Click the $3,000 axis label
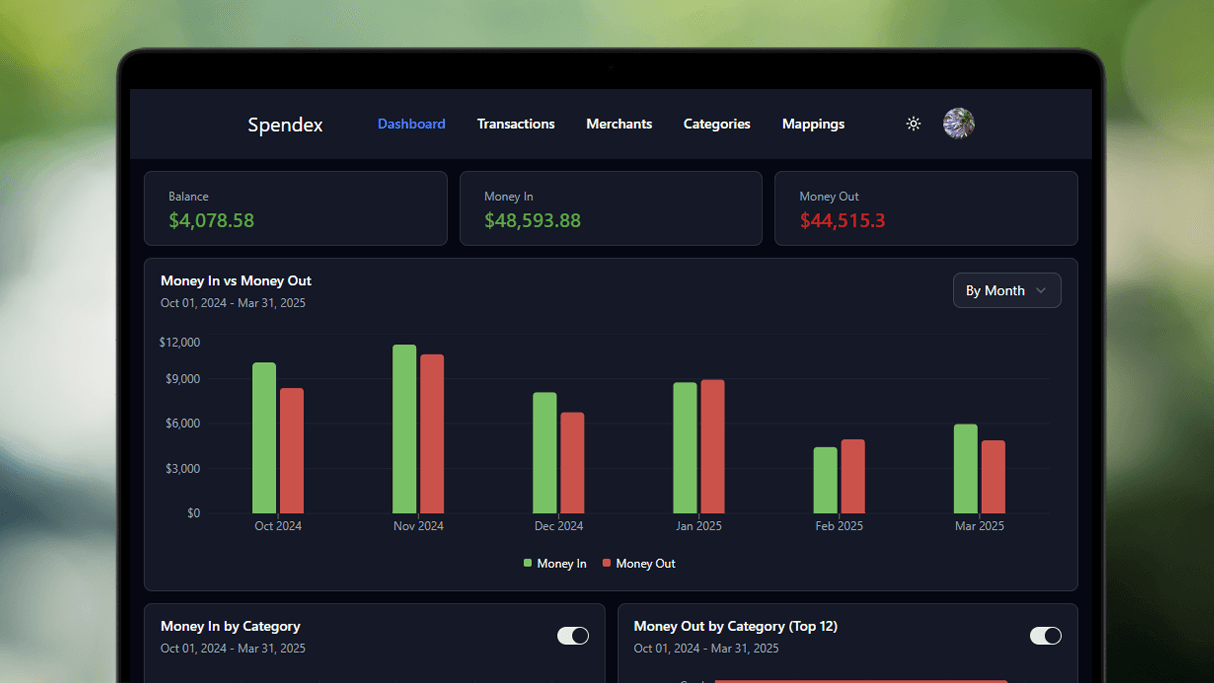1214x683 pixels. click(x=183, y=469)
